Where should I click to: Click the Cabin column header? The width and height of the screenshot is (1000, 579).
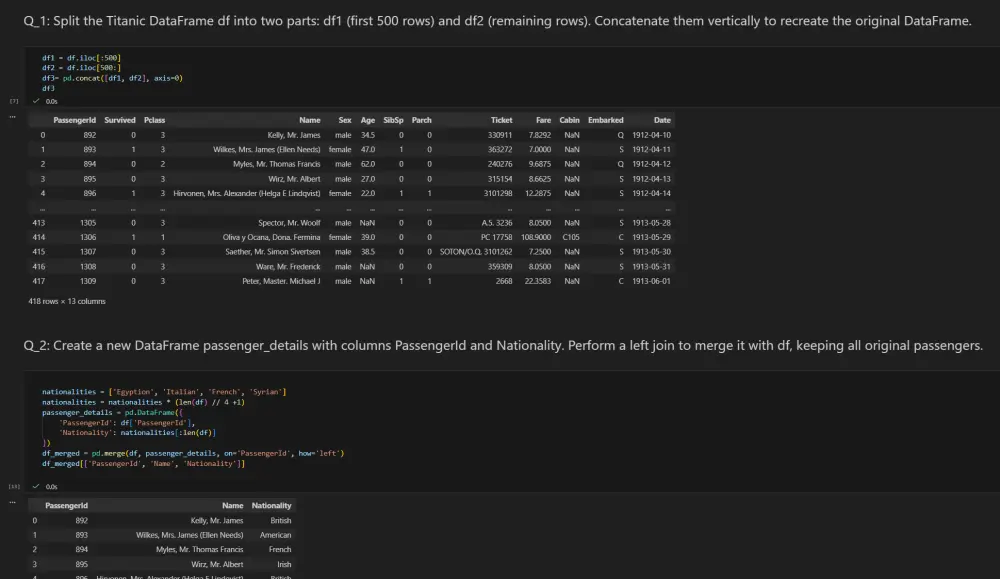coord(570,120)
